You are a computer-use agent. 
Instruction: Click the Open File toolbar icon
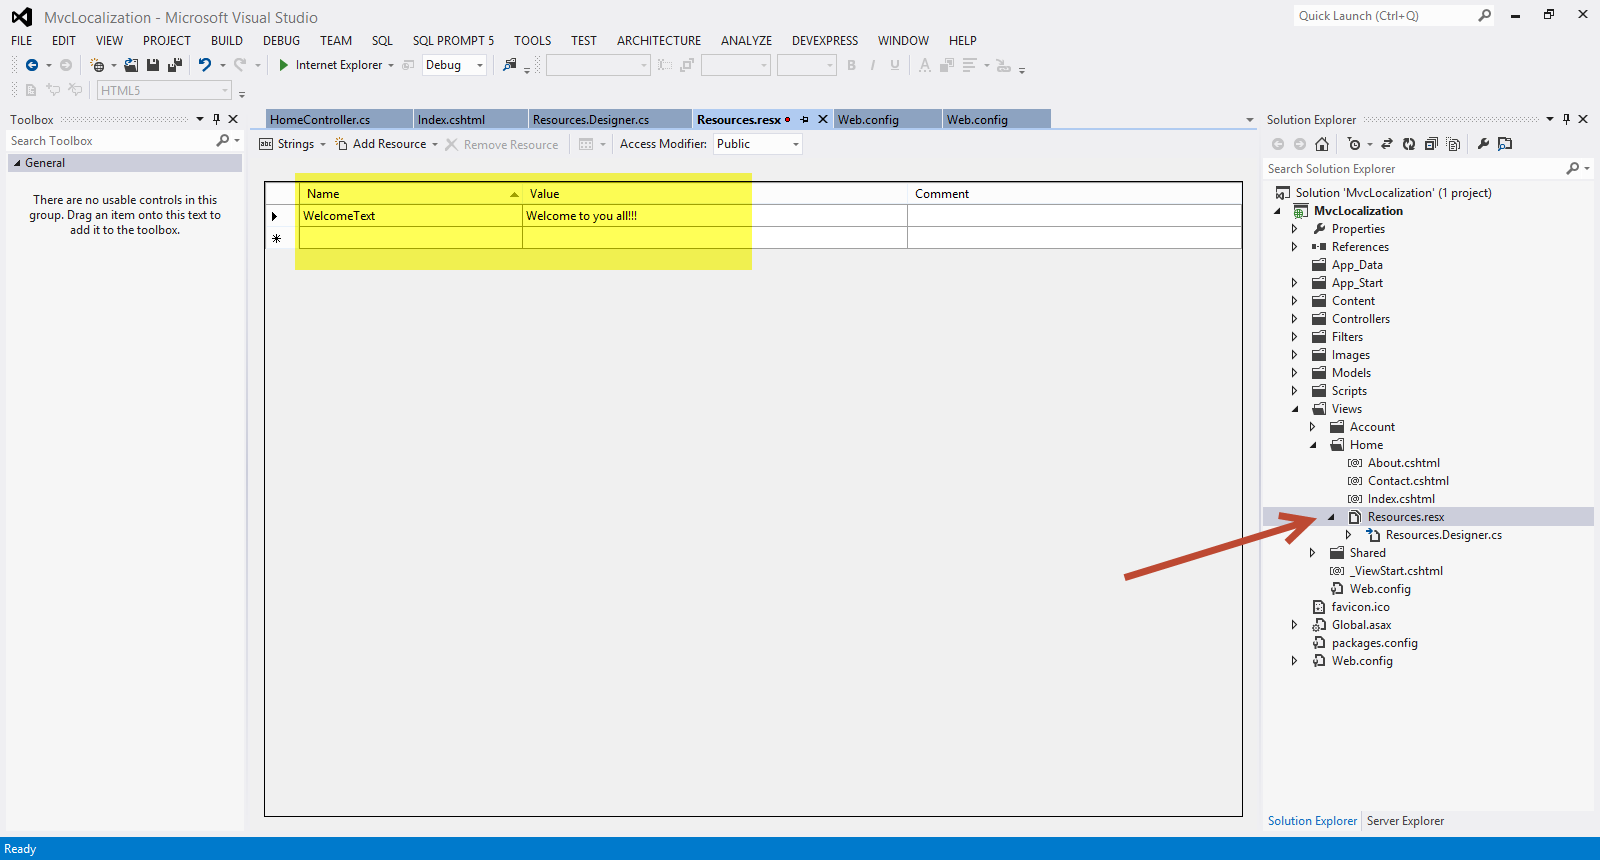(131, 65)
